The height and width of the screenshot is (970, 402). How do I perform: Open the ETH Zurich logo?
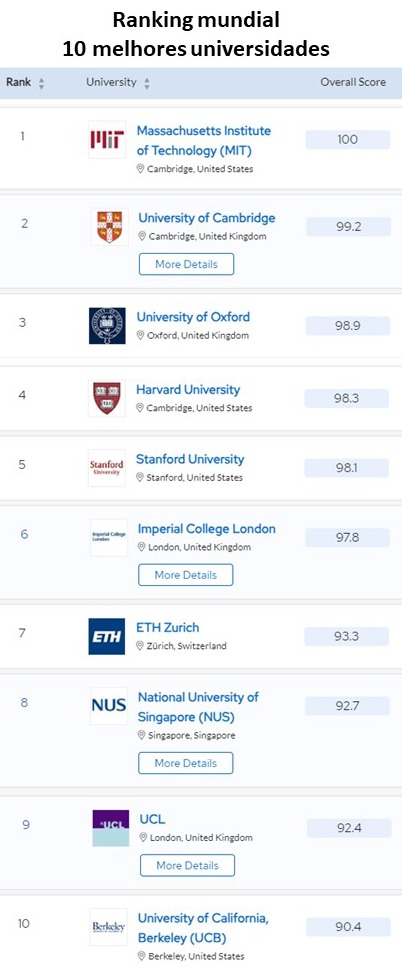pyautogui.click(x=106, y=636)
